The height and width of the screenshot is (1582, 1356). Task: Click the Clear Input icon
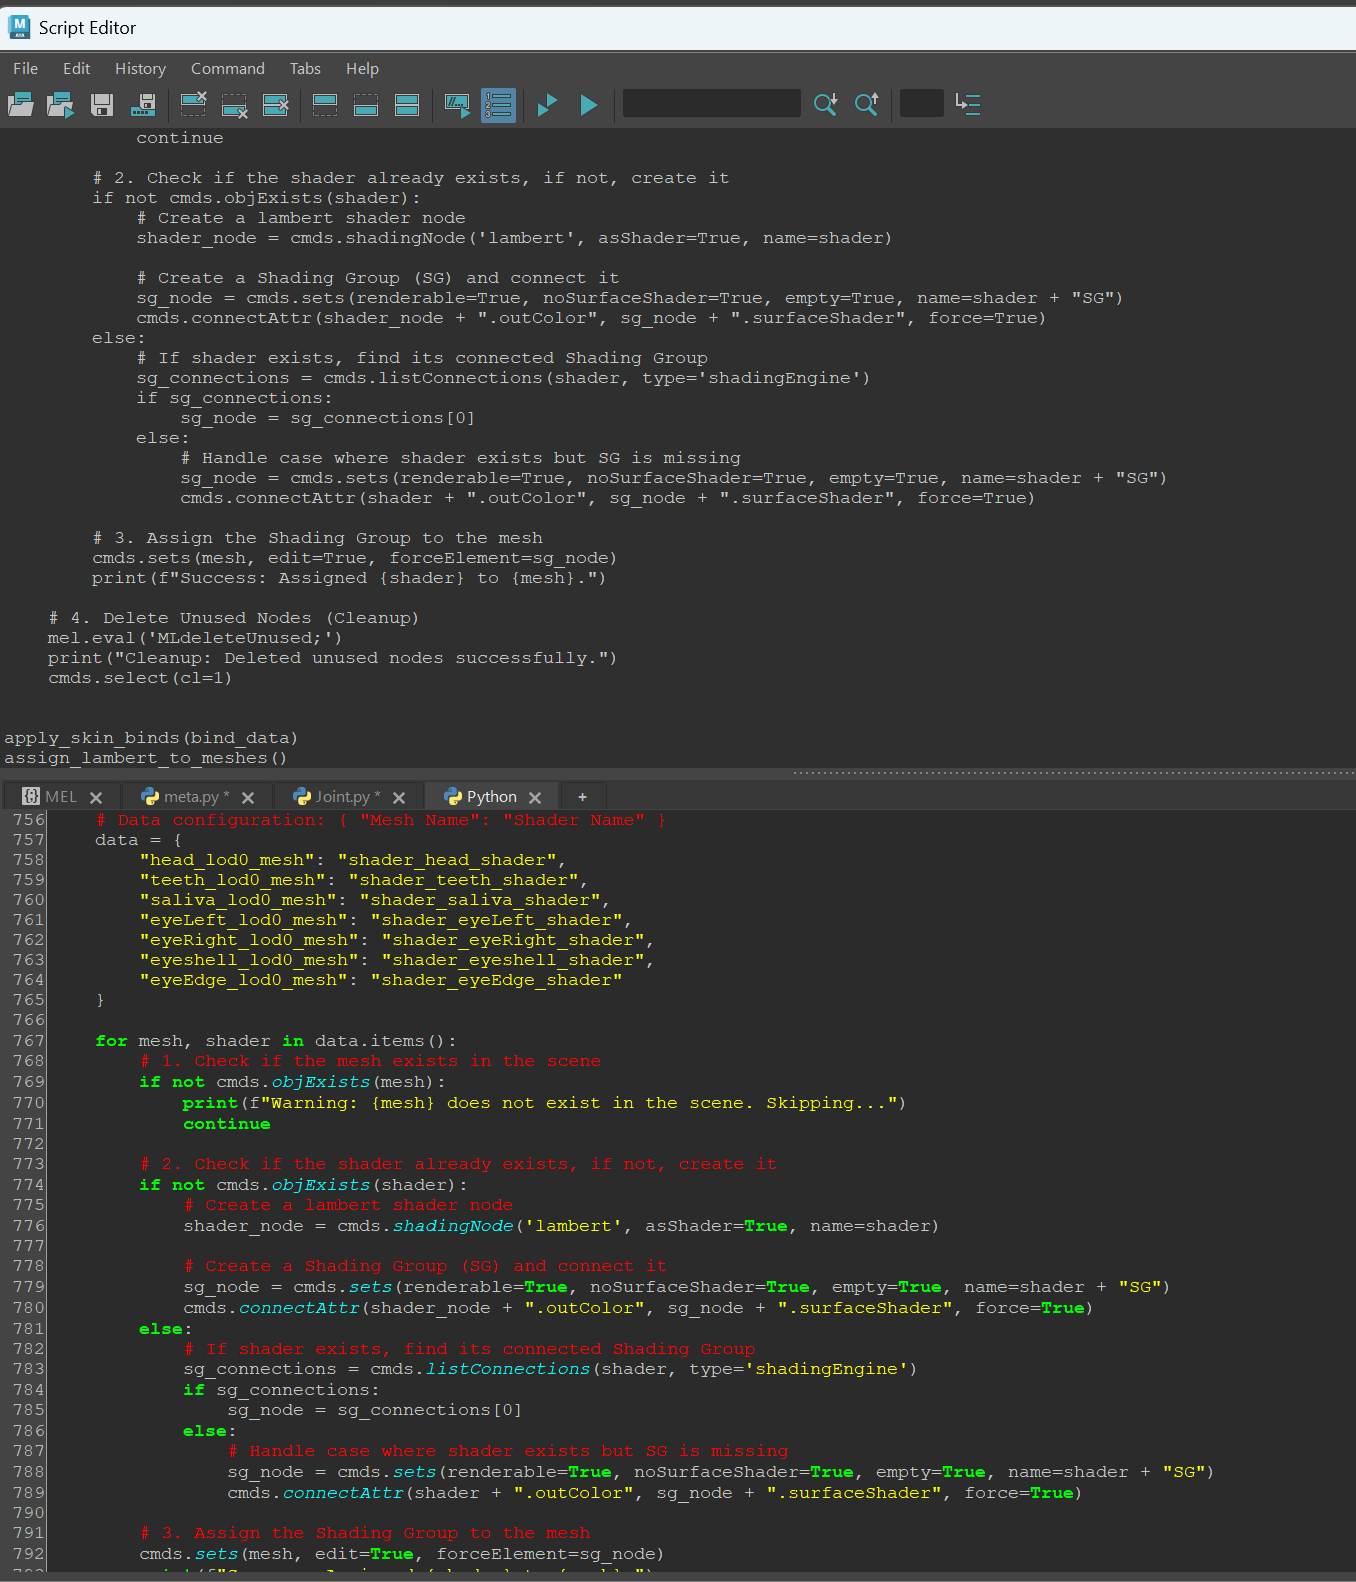[x=234, y=104]
